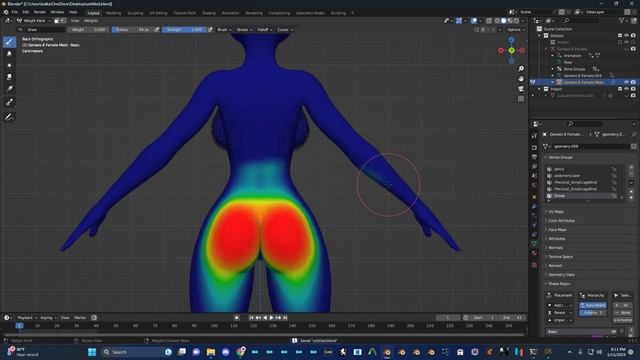Toggle the Auto Parent button
The height and width of the screenshot is (360, 640).
pos(593,305)
